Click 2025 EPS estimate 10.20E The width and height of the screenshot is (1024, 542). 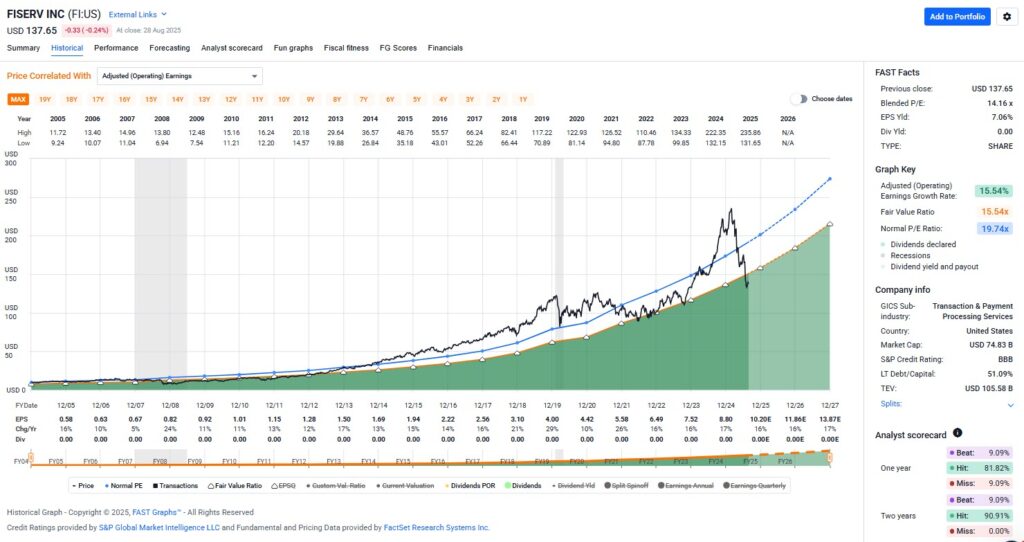760,419
